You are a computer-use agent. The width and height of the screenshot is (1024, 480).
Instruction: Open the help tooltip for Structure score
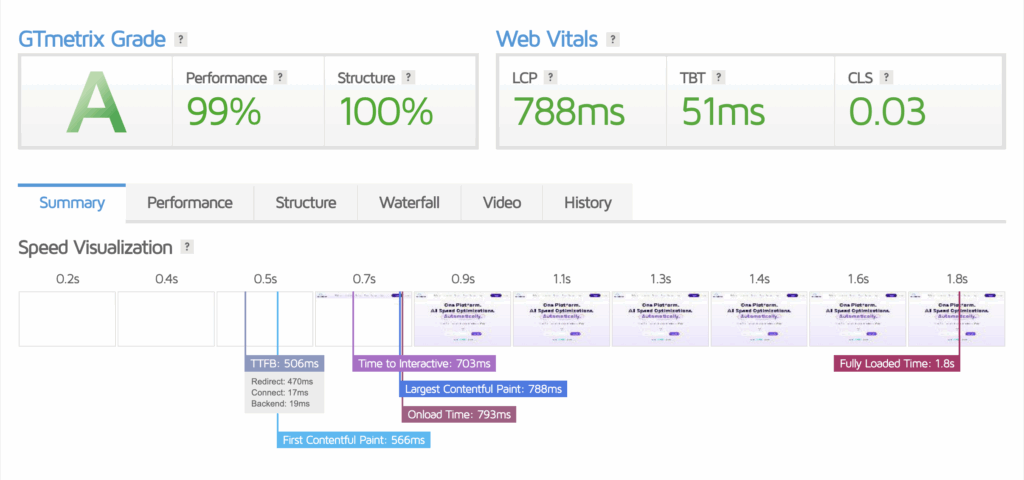click(408, 78)
